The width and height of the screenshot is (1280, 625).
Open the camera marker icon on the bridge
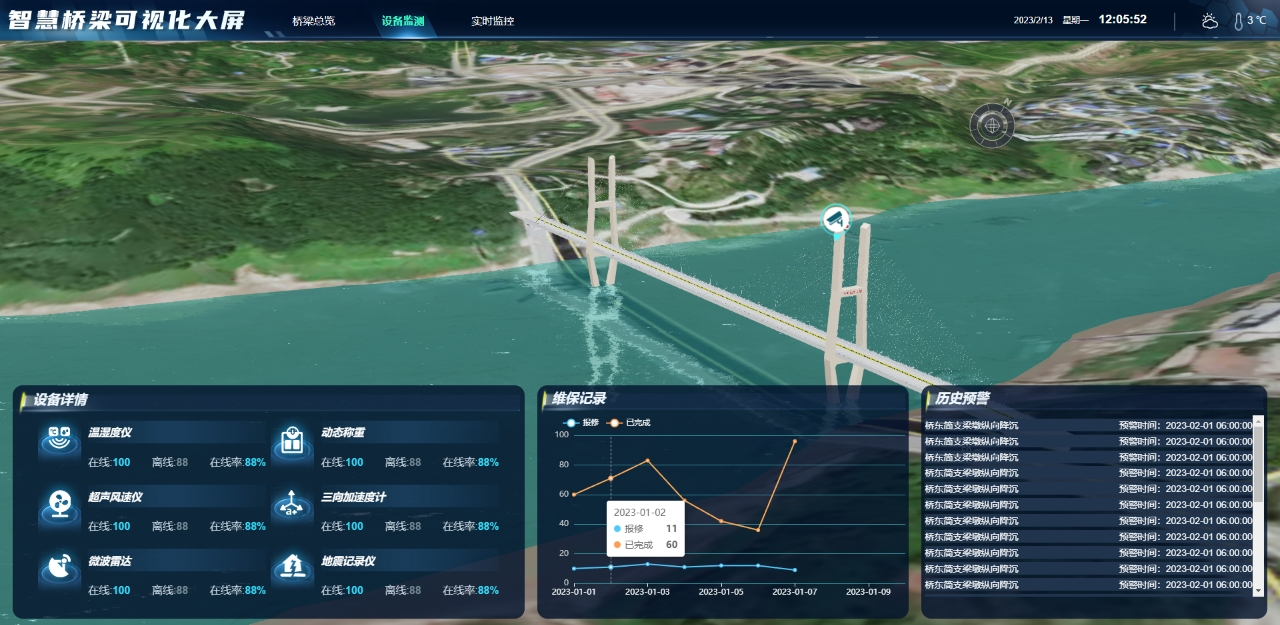835,218
